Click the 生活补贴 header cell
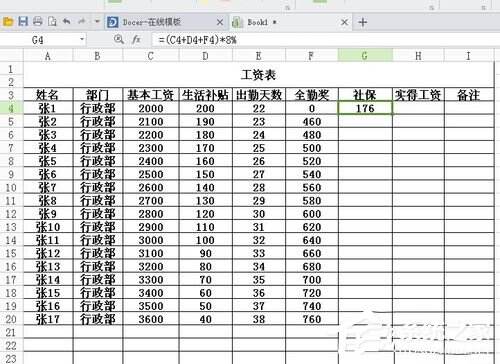The image size is (500, 364). [x=205, y=95]
